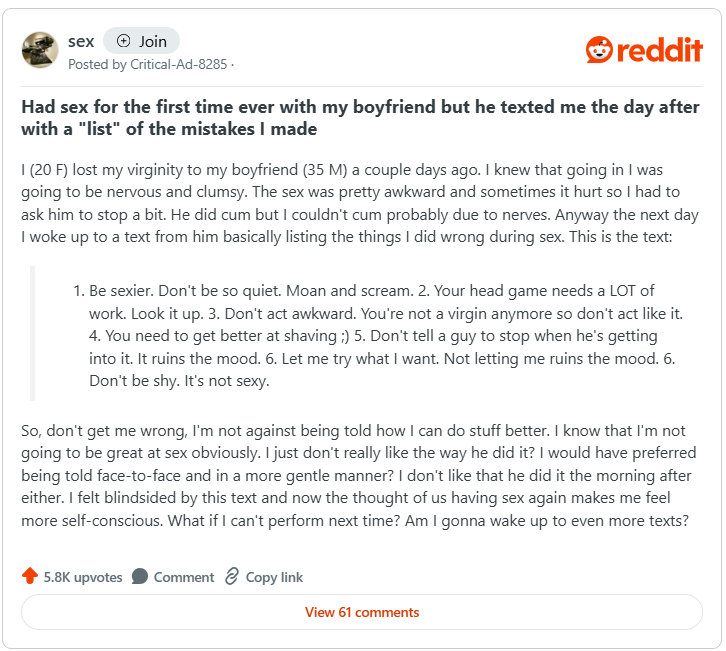
Task: Open poster profile Critical-Ad-8285
Action: click(178, 65)
